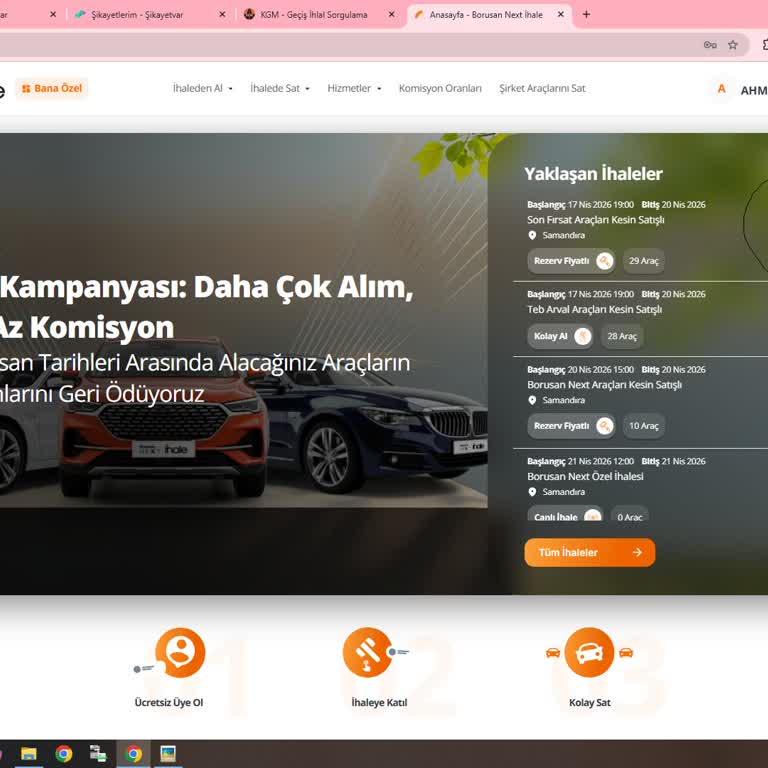Open Borusan Next Araçları Kesin Satışlı auction
The image size is (768, 768).
tap(604, 385)
